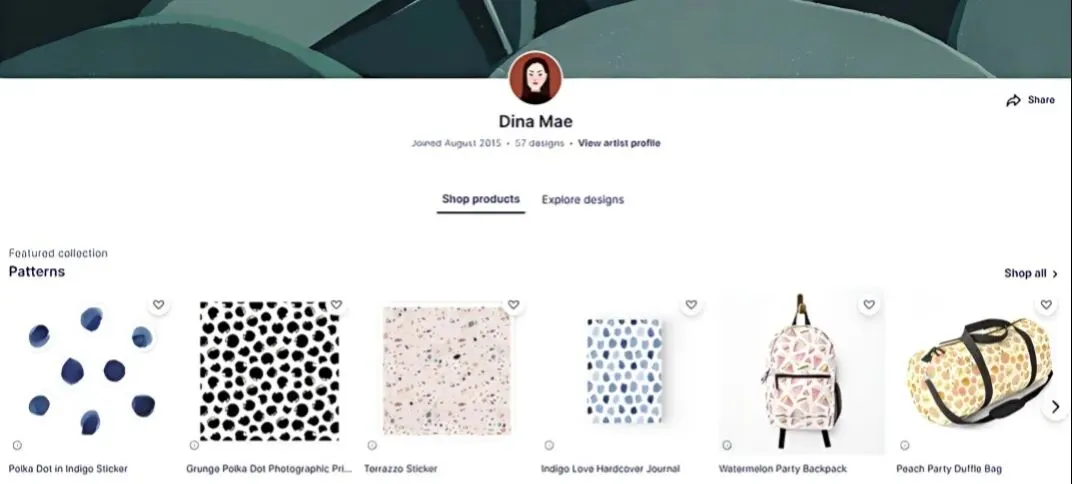This screenshot has width=1072, height=484.
Task: Click info icon under Watermelon Party Backpack
Action: tap(727, 445)
